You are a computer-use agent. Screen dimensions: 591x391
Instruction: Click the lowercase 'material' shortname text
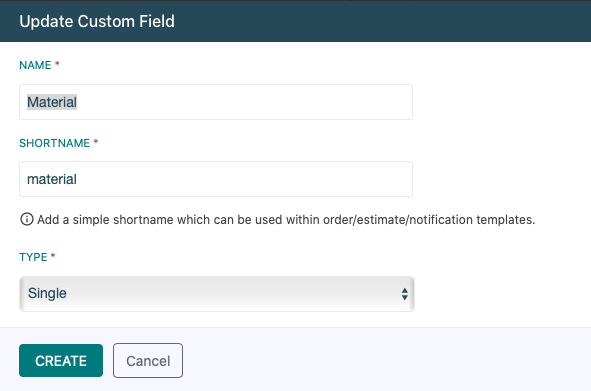[52, 179]
